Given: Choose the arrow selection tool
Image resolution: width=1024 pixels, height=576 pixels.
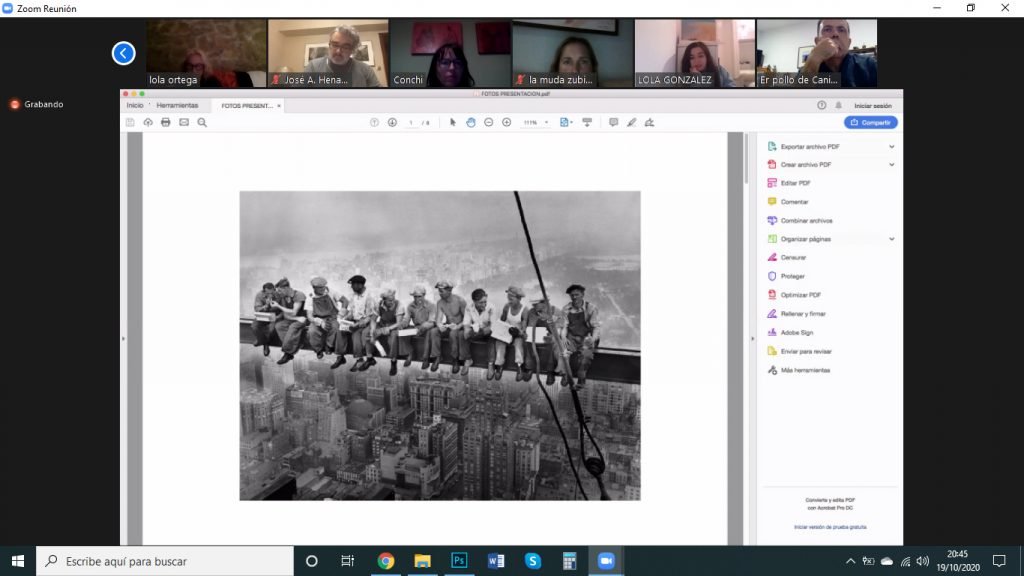Looking at the screenshot, I should pos(452,122).
